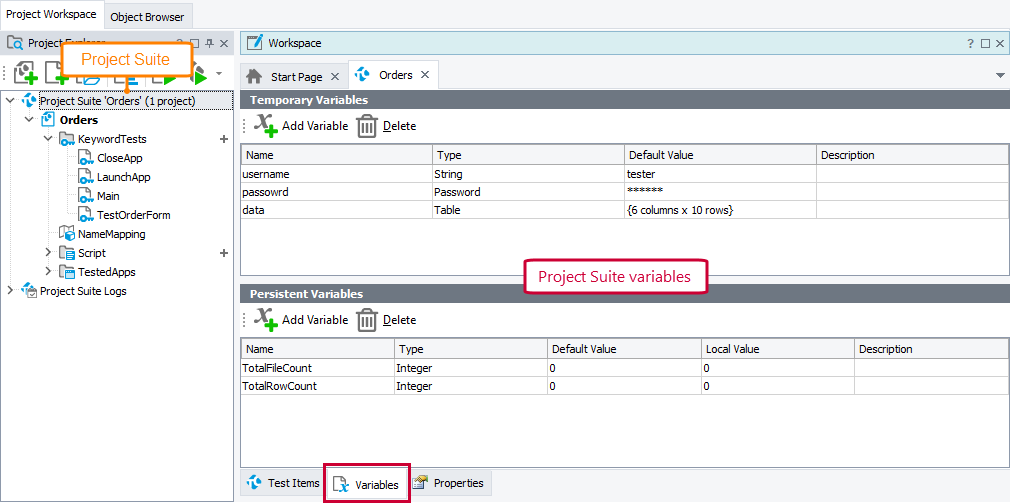1010x503 pixels.
Task: Expand the TestedApps node
Action: 47,272
